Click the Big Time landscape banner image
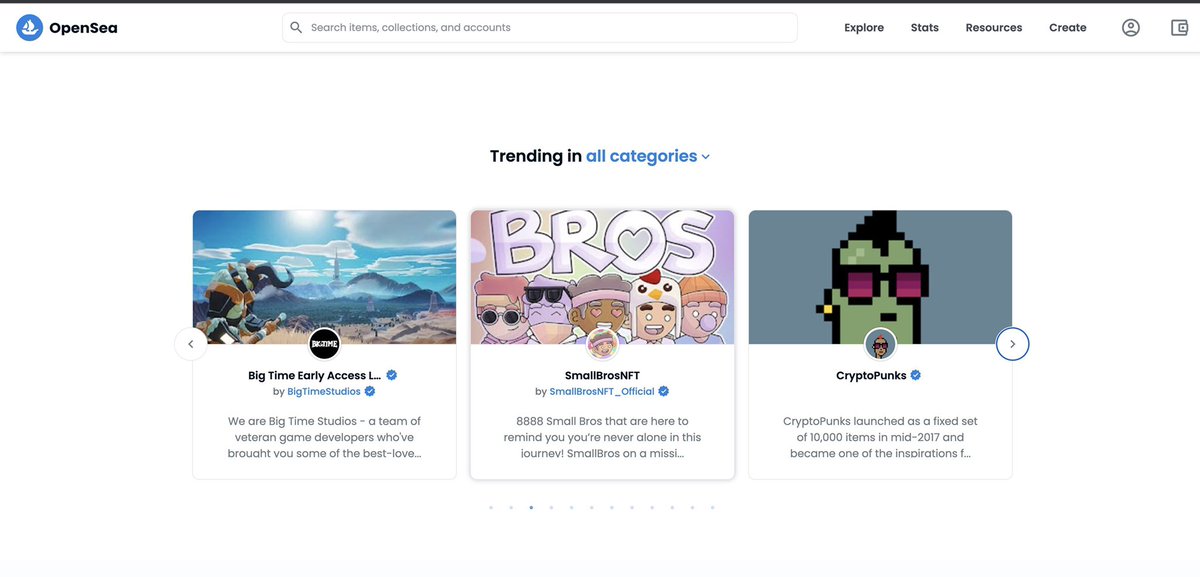This screenshot has height=577, width=1200. (324, 277)
